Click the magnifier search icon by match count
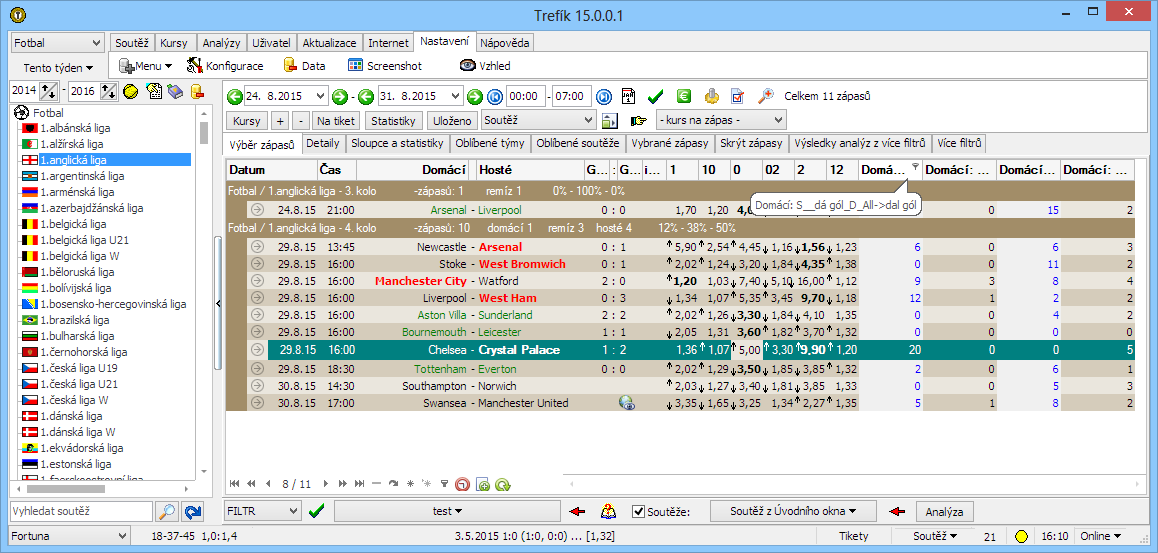Image resolution: width=1158 pixels, height=553 pixels. [765, 97]
